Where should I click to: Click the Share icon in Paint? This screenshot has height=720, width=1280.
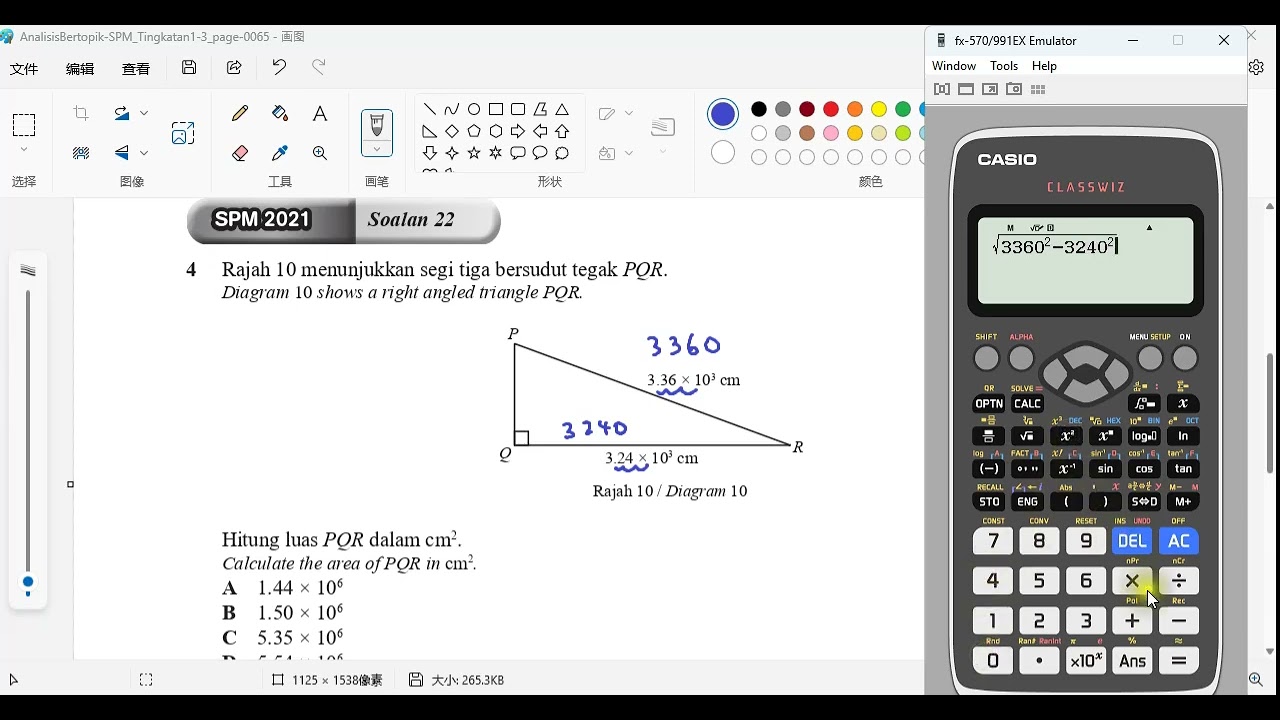234,68
